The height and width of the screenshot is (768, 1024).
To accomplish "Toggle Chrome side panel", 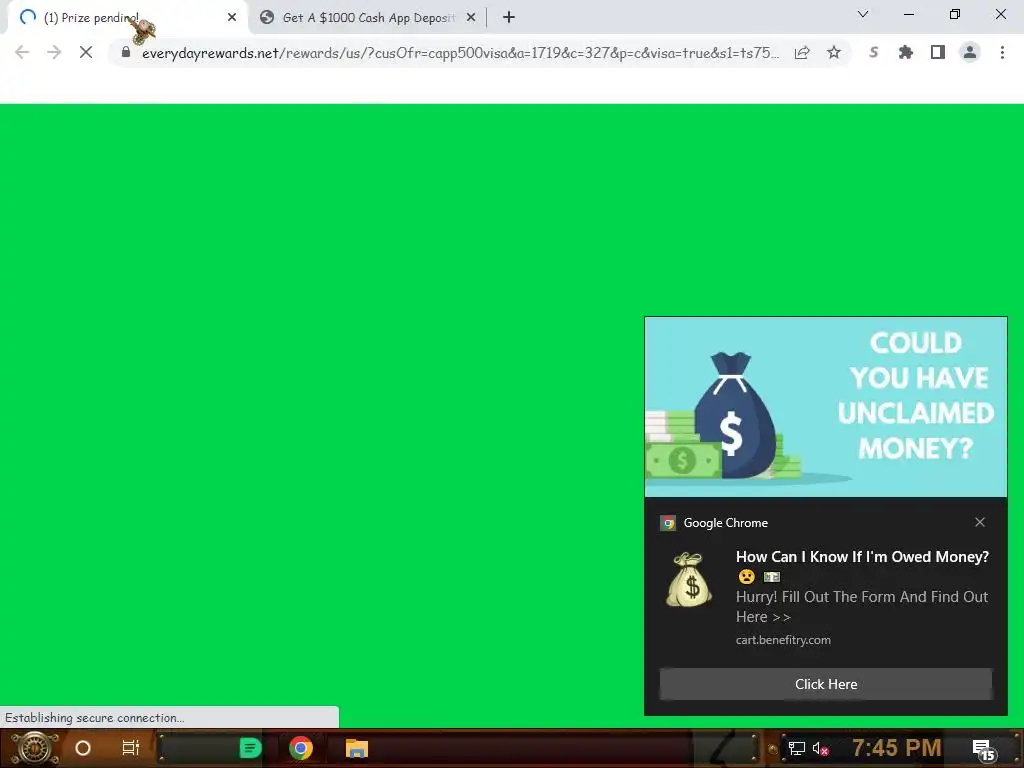I will pos(938,52).
